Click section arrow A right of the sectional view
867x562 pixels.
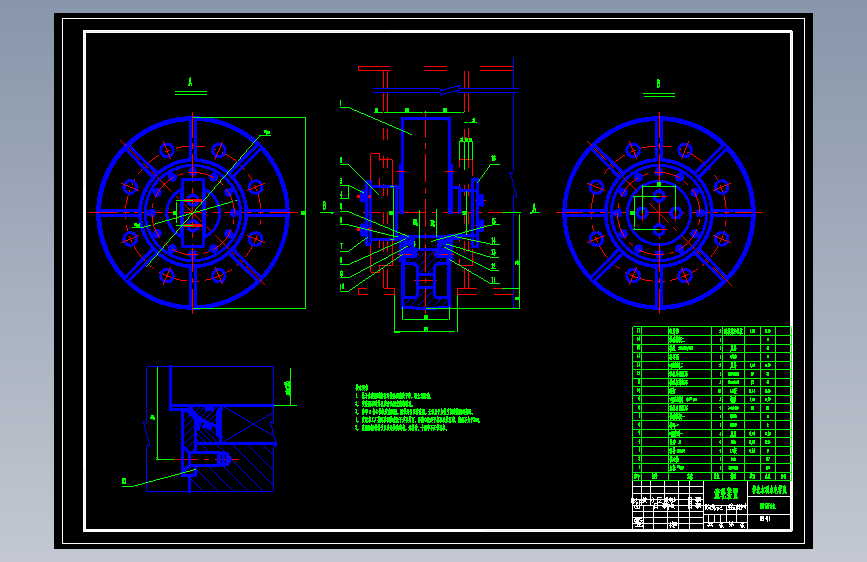click(534, 209)
